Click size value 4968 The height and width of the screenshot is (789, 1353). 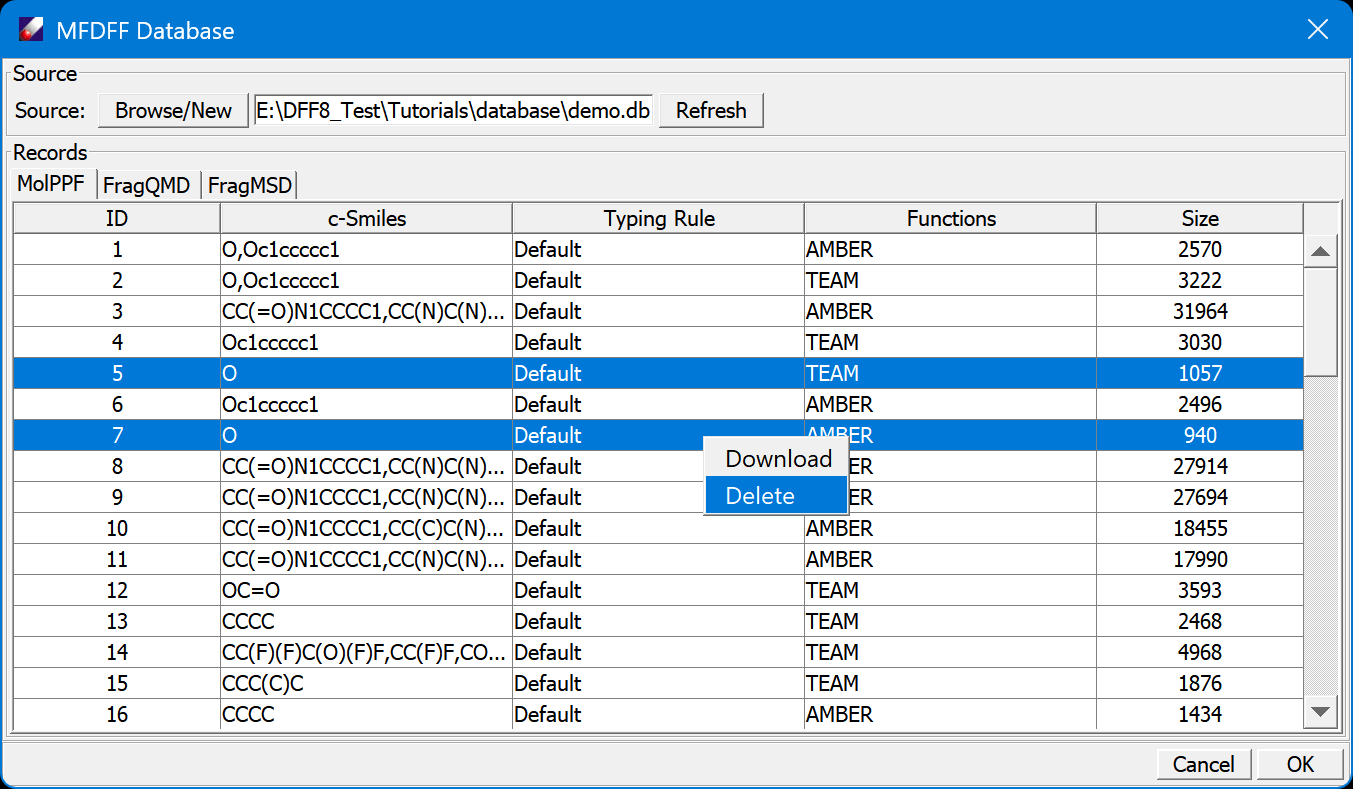[x=1200, y=652]
